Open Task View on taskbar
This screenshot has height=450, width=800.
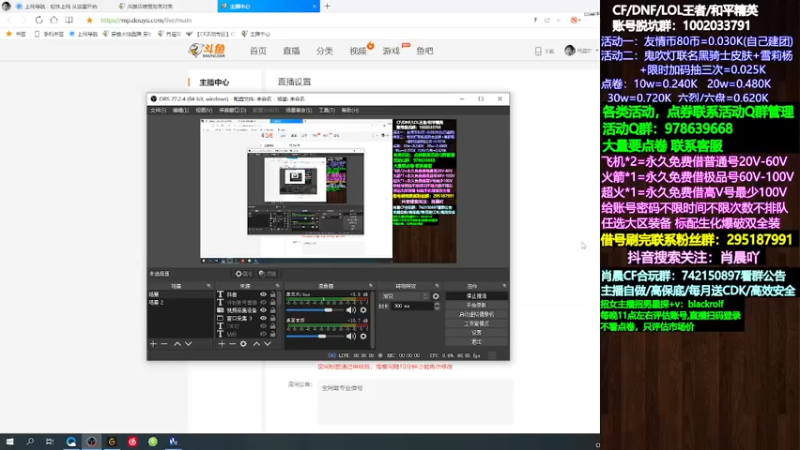(x=49, y=442)
